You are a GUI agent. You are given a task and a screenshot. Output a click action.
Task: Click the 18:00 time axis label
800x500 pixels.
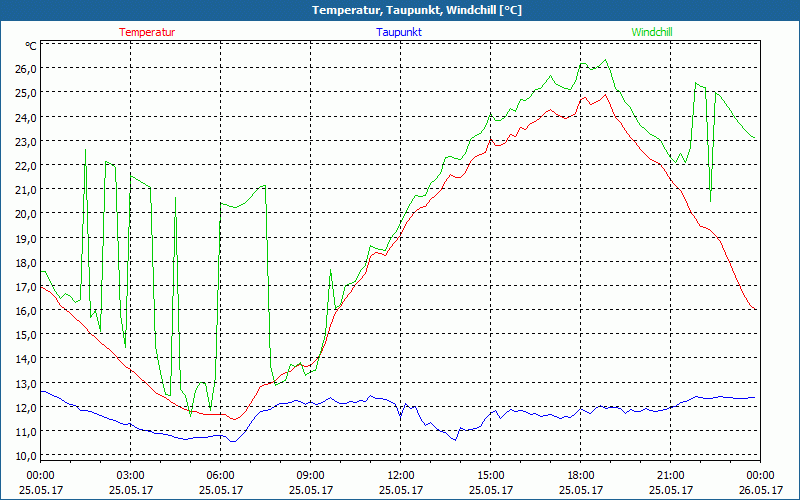click(581, 476)
